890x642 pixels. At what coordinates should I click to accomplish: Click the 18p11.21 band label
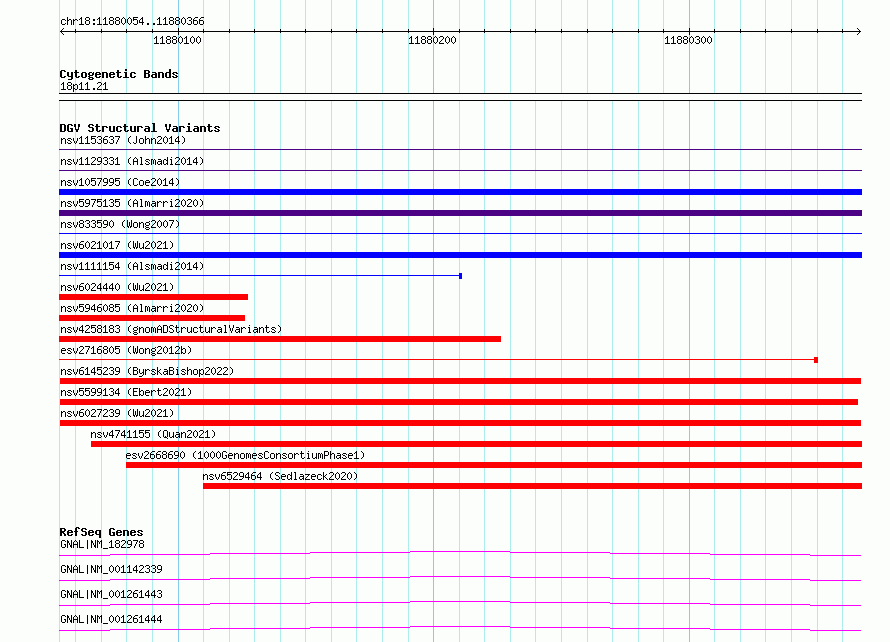(x=84, y=86)
